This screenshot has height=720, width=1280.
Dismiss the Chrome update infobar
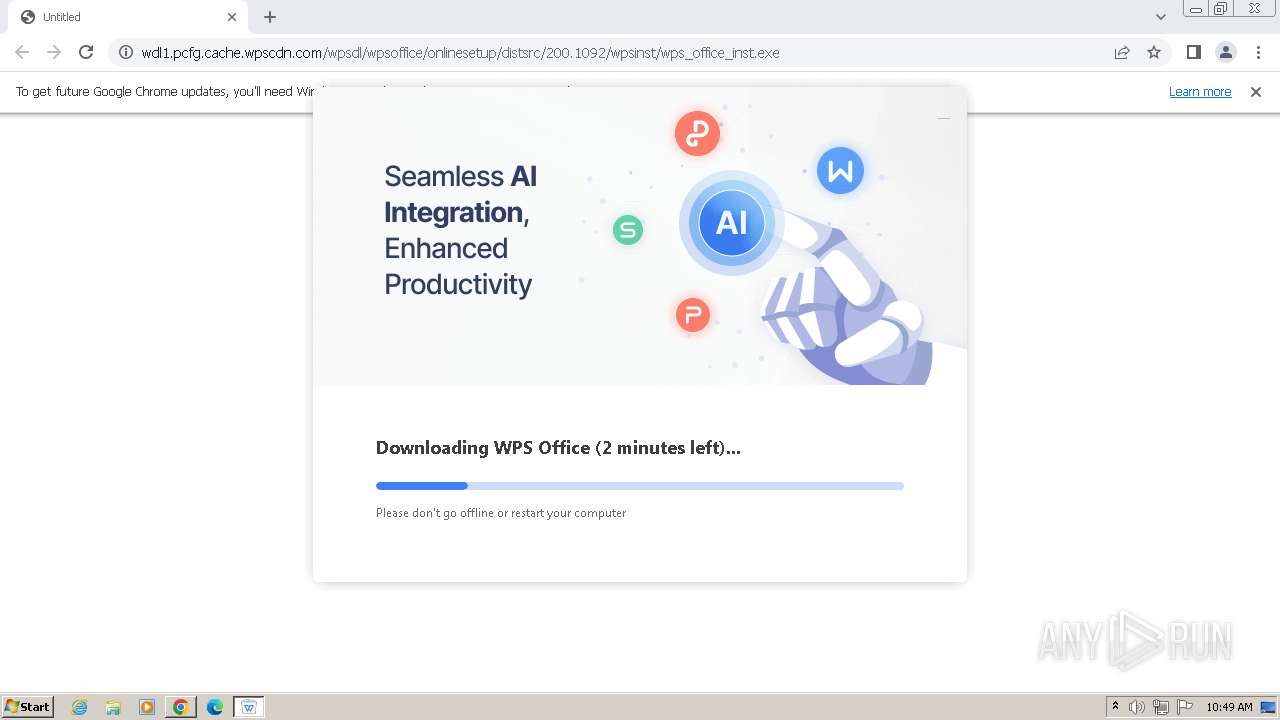pos(1256,92)
